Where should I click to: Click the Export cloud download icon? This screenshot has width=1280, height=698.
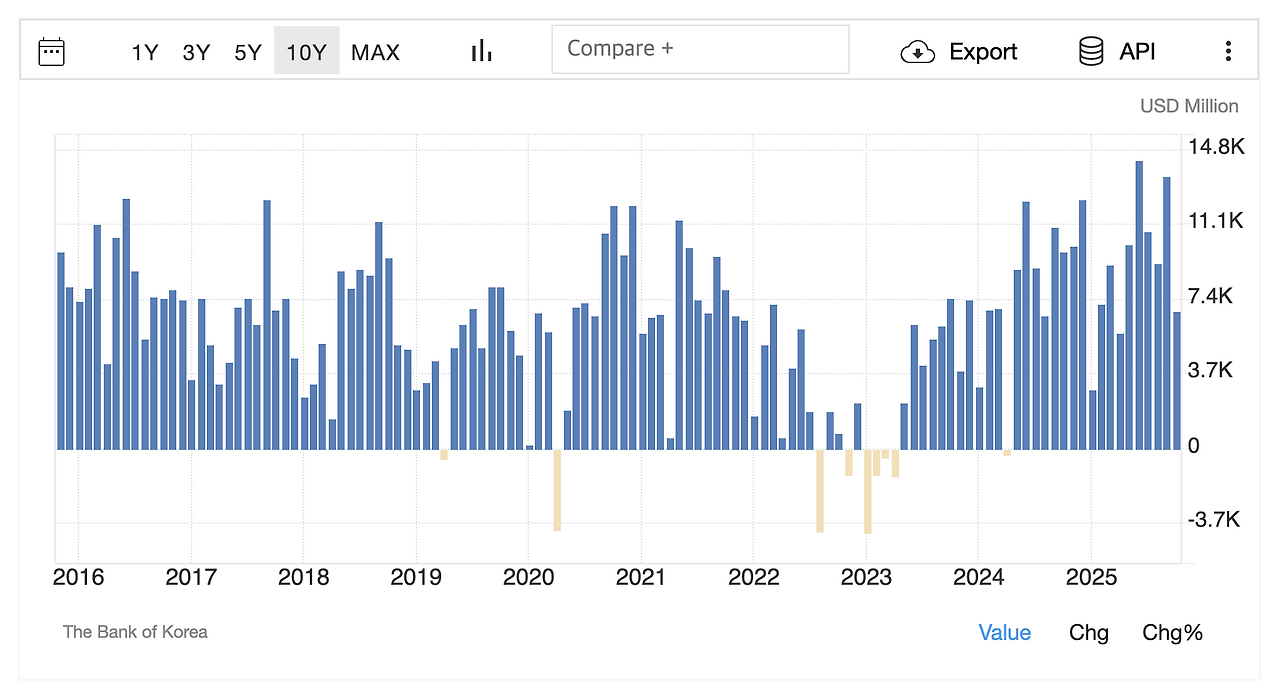click(x=917, y=52)
